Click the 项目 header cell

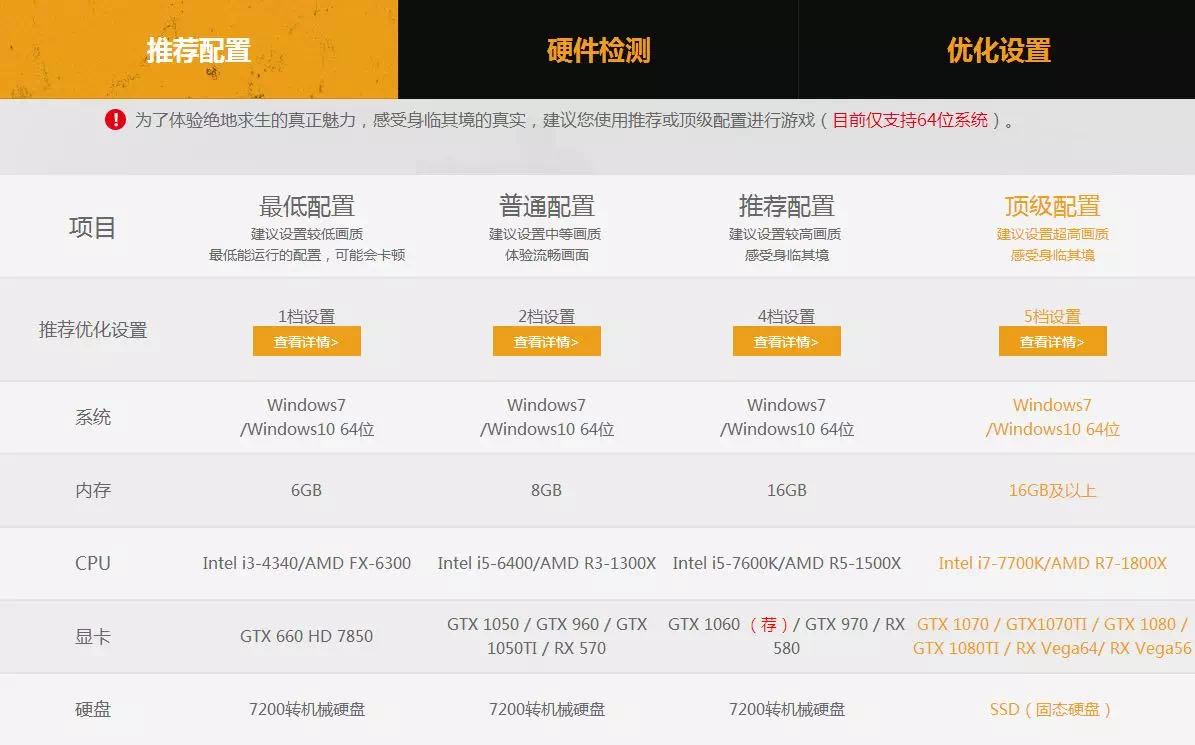coord(92,227)
